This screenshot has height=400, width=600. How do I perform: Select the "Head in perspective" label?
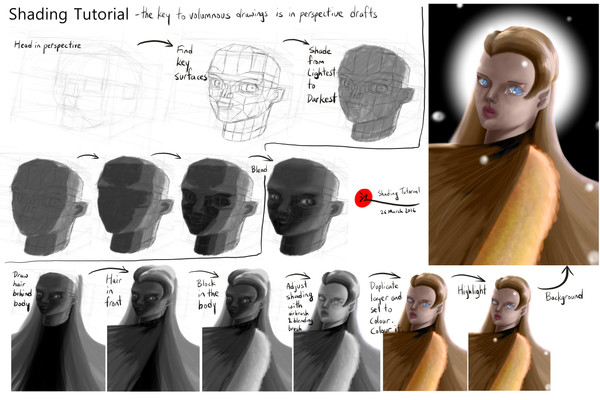(x=47, y=46)
